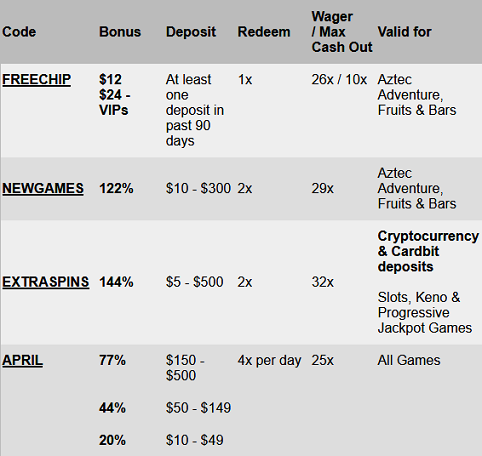Click the Deposit column header

pos(191,32)
